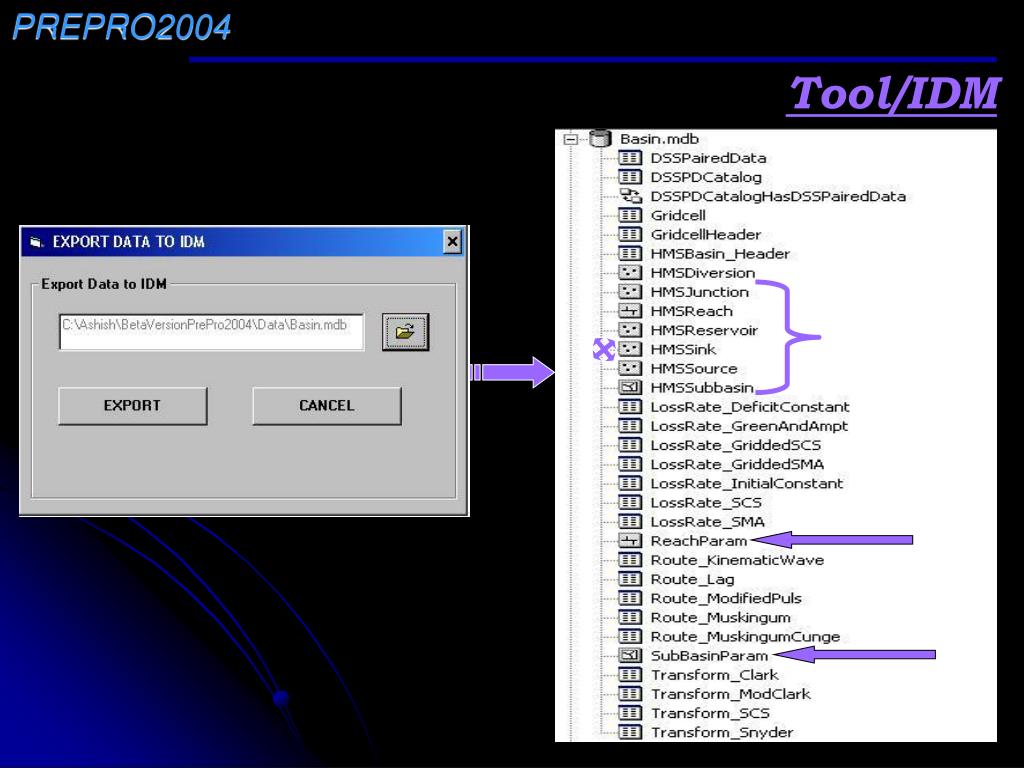
Task: Select the HMSSink tree item
Action: [x=683, y=349]
